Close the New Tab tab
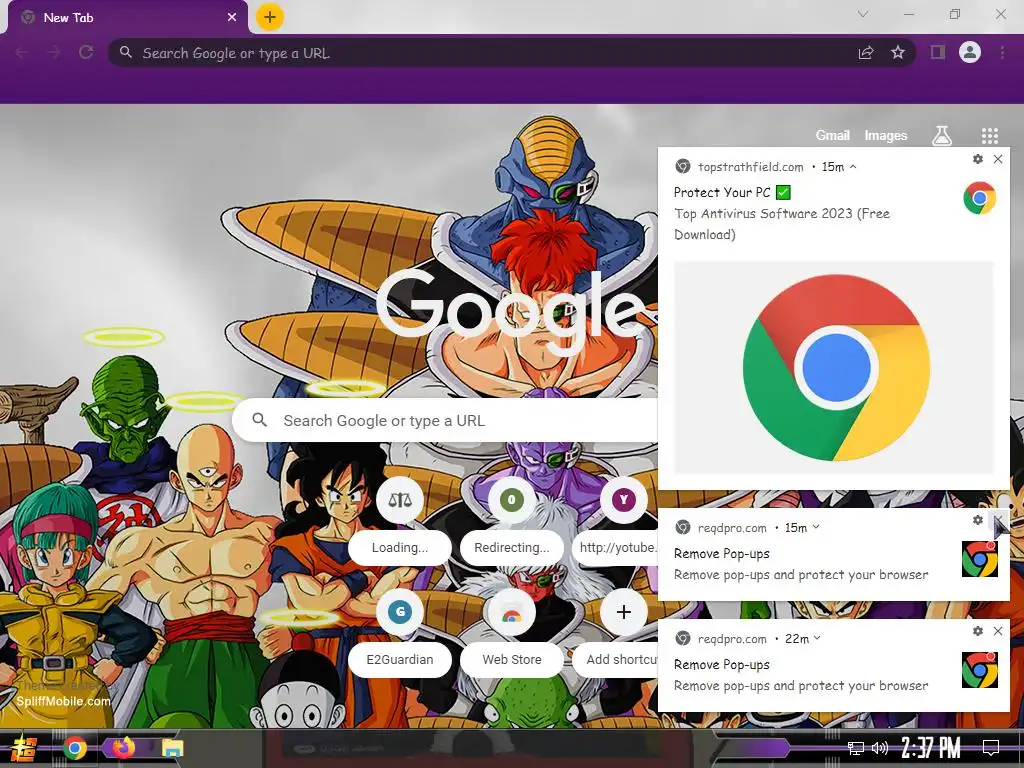The height and width of the screenshot is (768, 1024). coord(232,18)
